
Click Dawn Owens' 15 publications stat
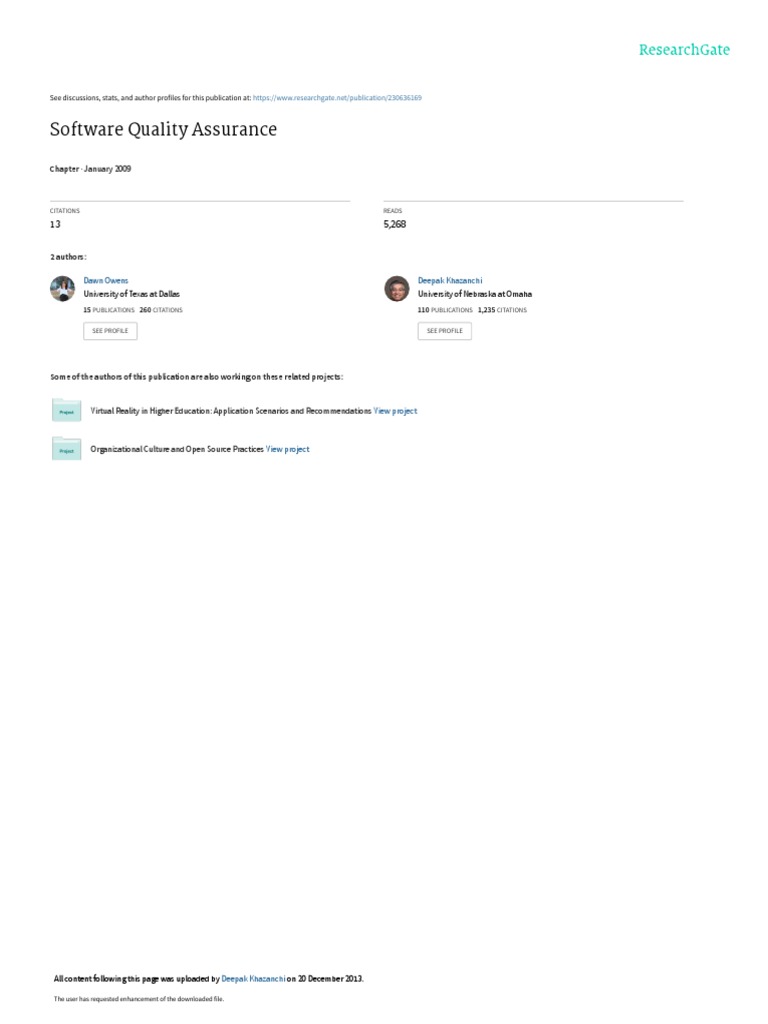[108, 310]
